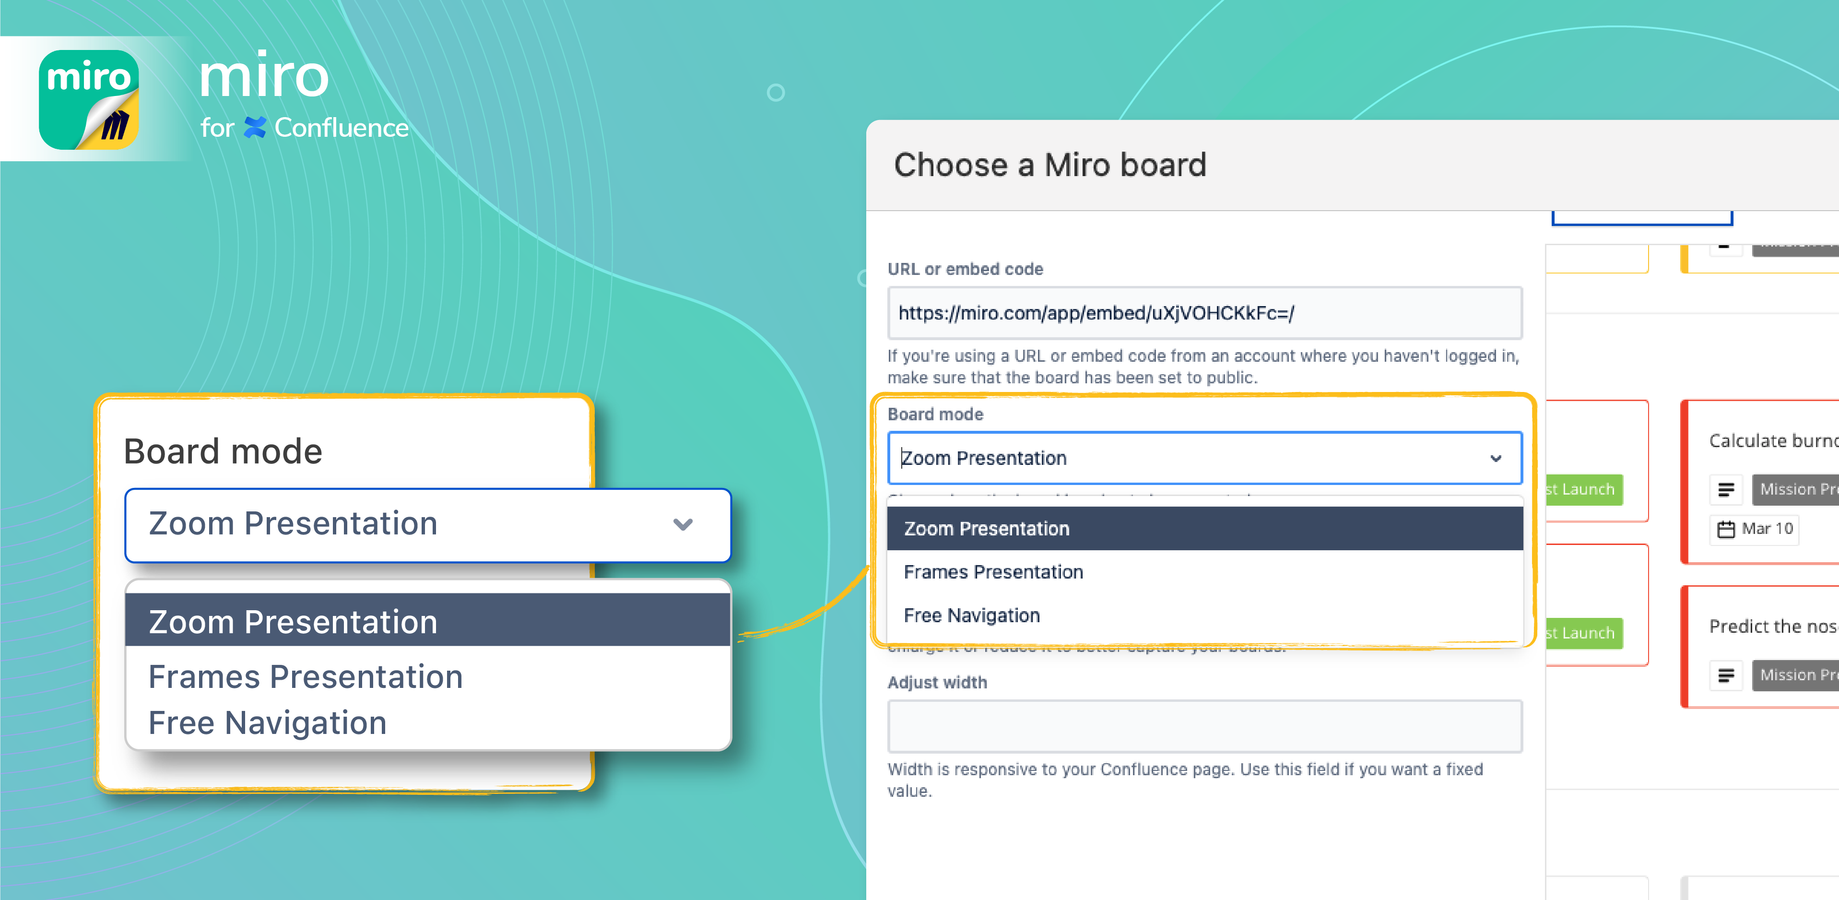Click the Adjust width input field
The image size is (1839, 900).
pos(1205,726)
